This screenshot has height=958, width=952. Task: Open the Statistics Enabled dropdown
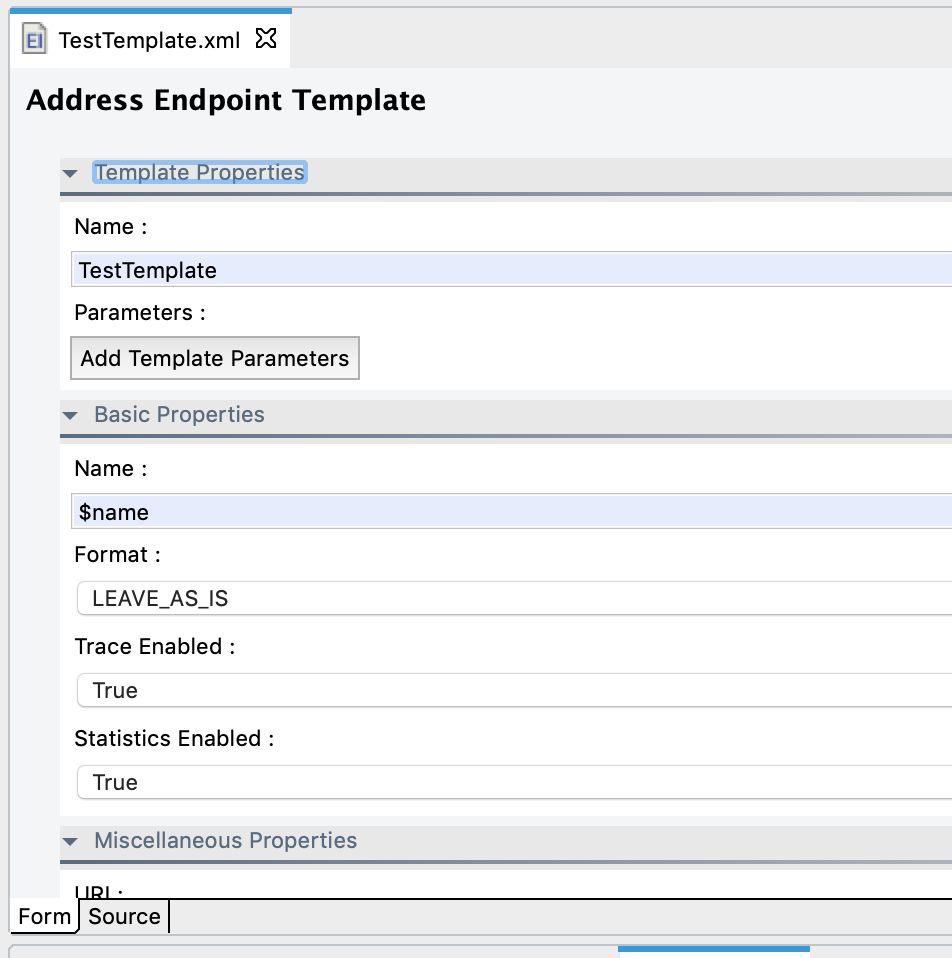coord(514,782)
